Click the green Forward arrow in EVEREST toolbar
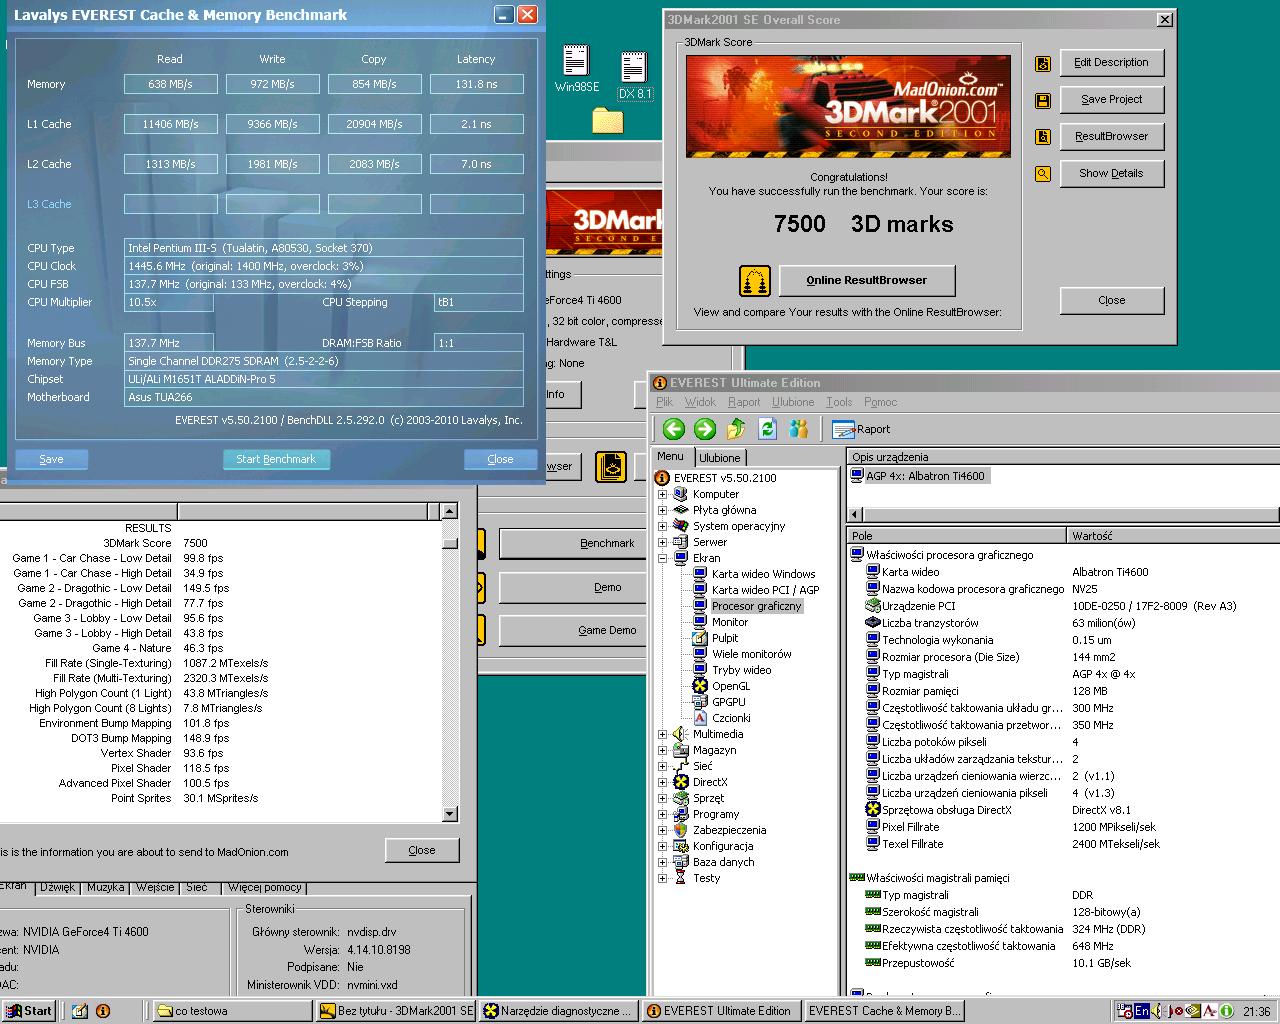The image size is (1280, 1024). 705,429
